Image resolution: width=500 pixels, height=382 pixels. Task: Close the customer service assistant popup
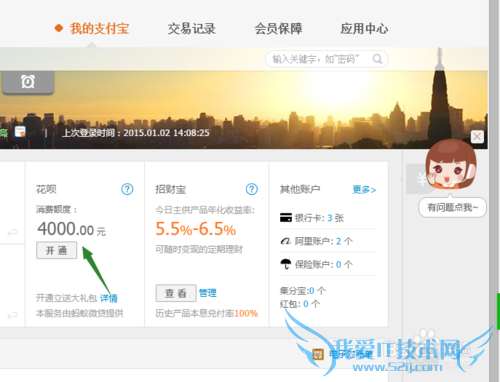coord(477,137)
